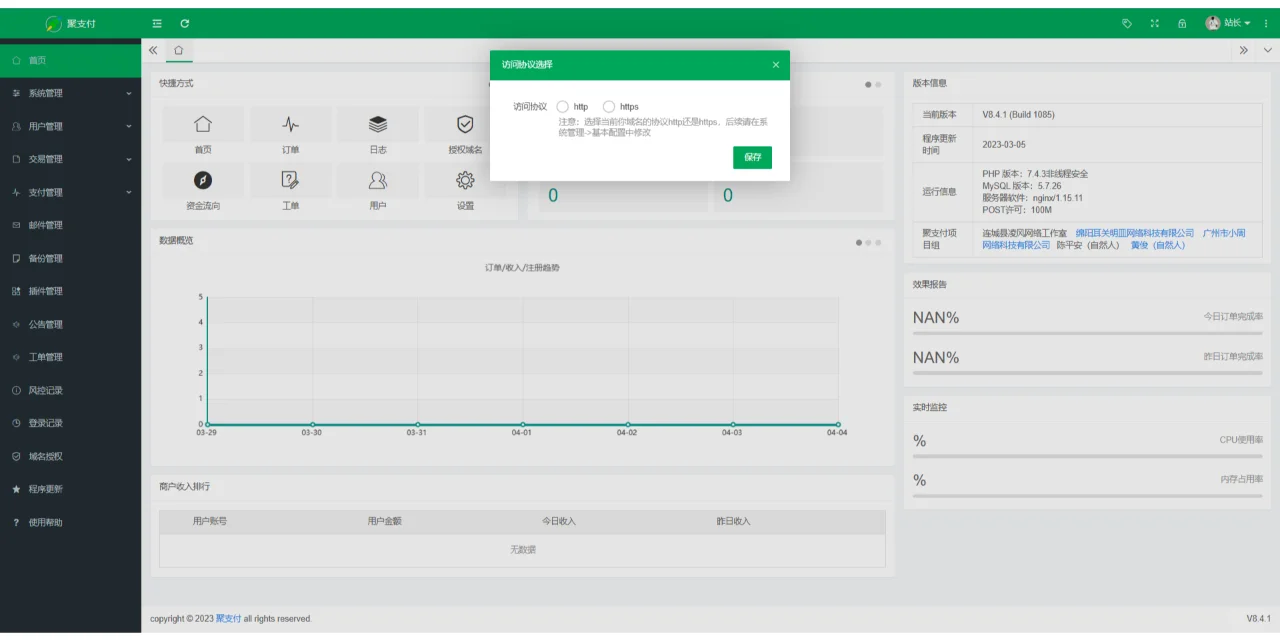Click the 聚支付 logo in the header
This screenshot has width=1280, height=640.
[70, 23]
